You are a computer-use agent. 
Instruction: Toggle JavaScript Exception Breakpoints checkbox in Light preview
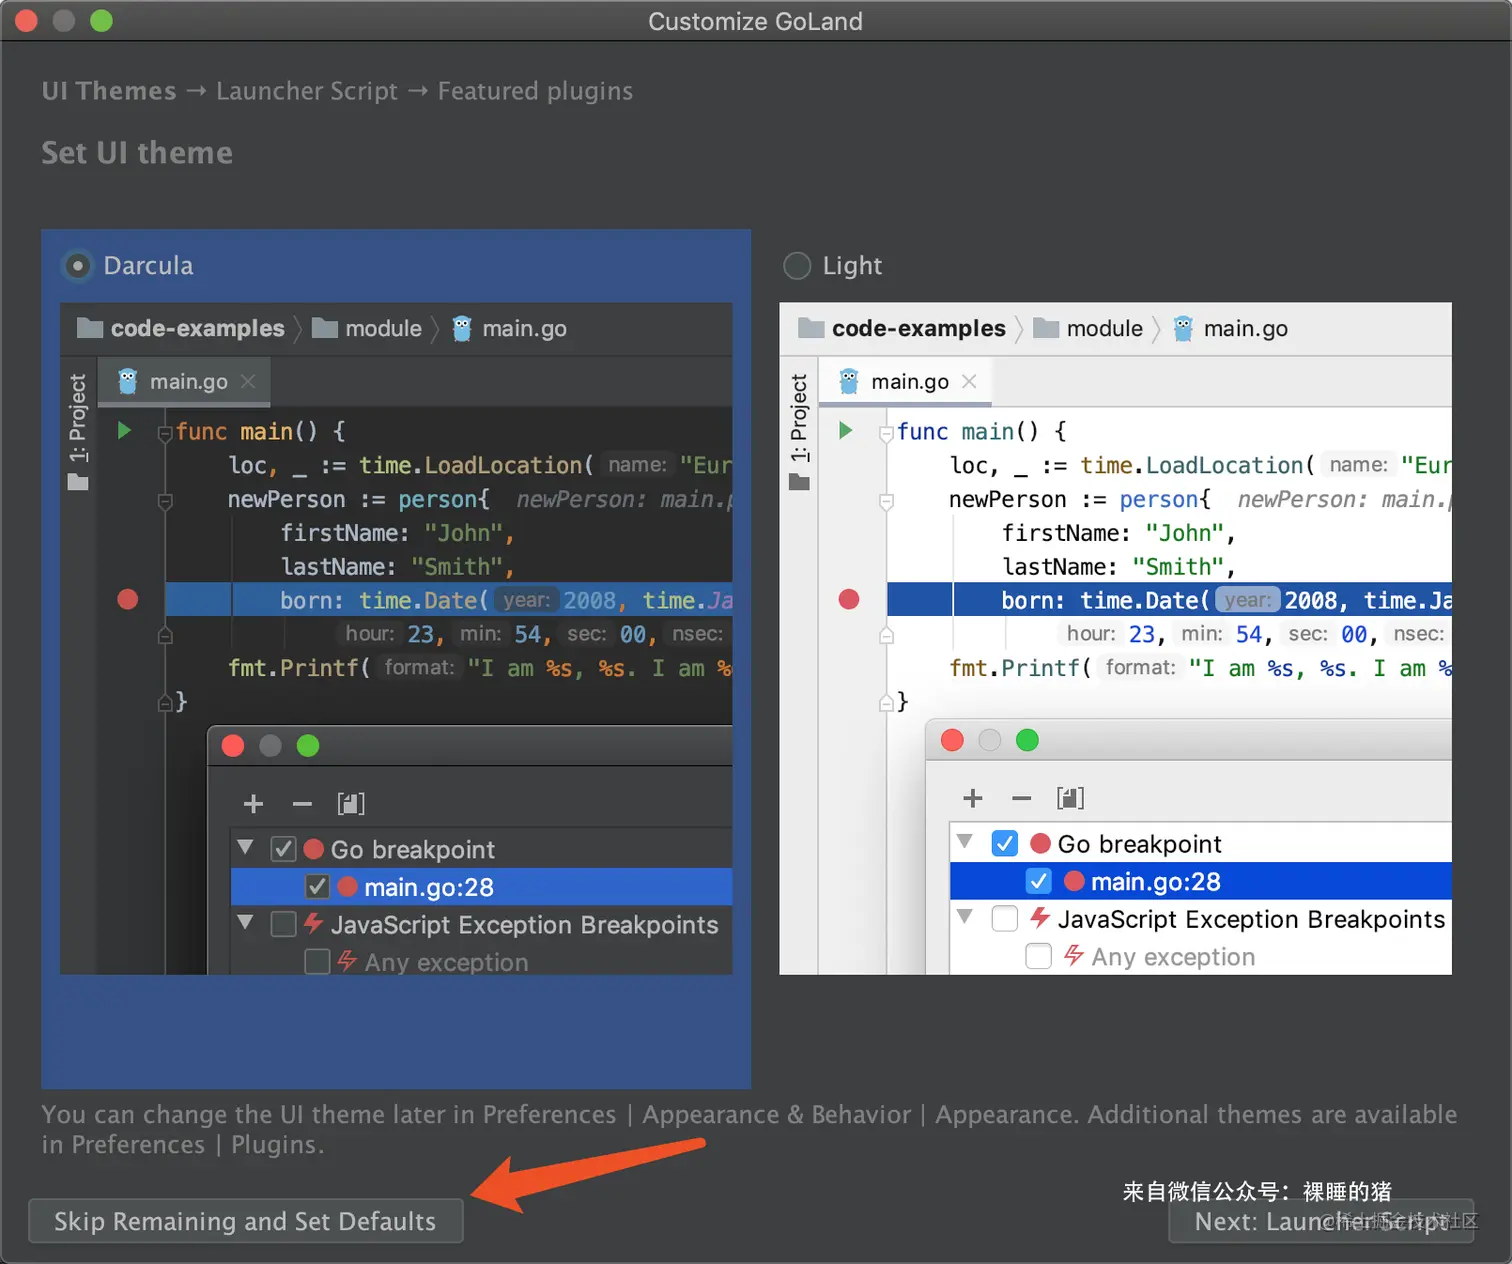pyautogui.click(x=1005, y=919)
